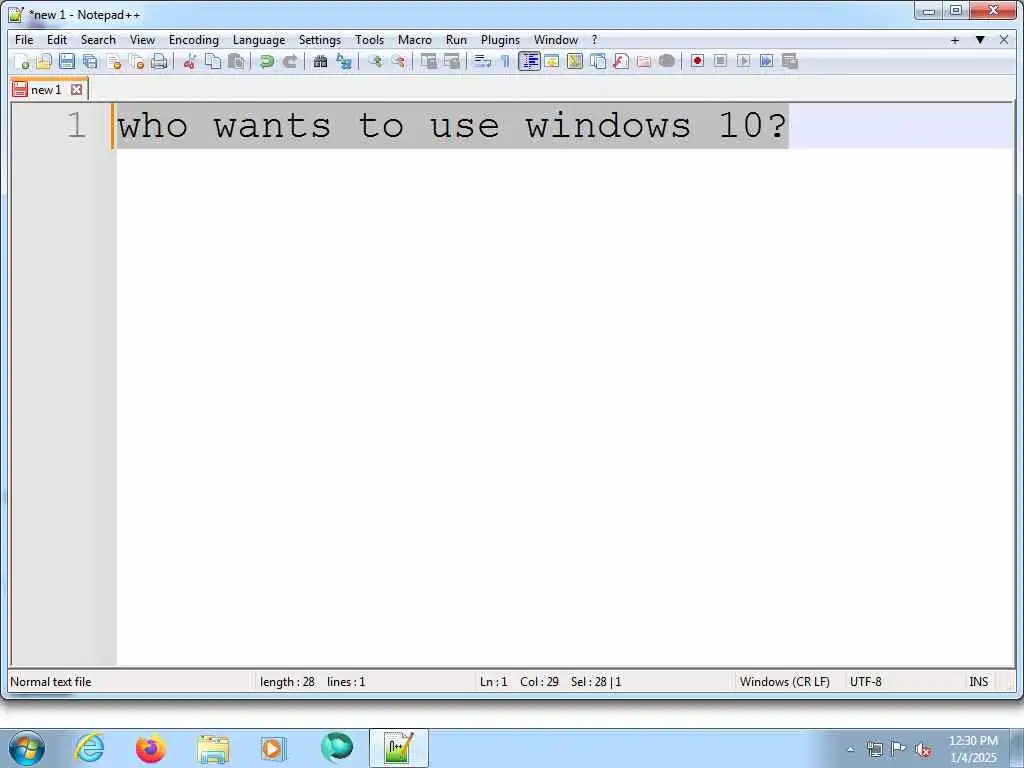The height and width of the screenshot is (768, 1024).
Task: Select the new 1 document tab
Action: pyautogui.click(x=46, y=89)
